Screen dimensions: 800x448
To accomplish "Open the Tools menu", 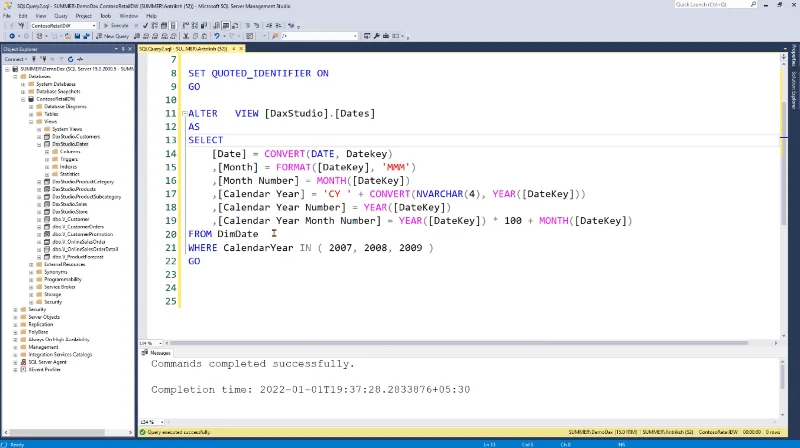I will pyautogui.click(x=106, y=16).
